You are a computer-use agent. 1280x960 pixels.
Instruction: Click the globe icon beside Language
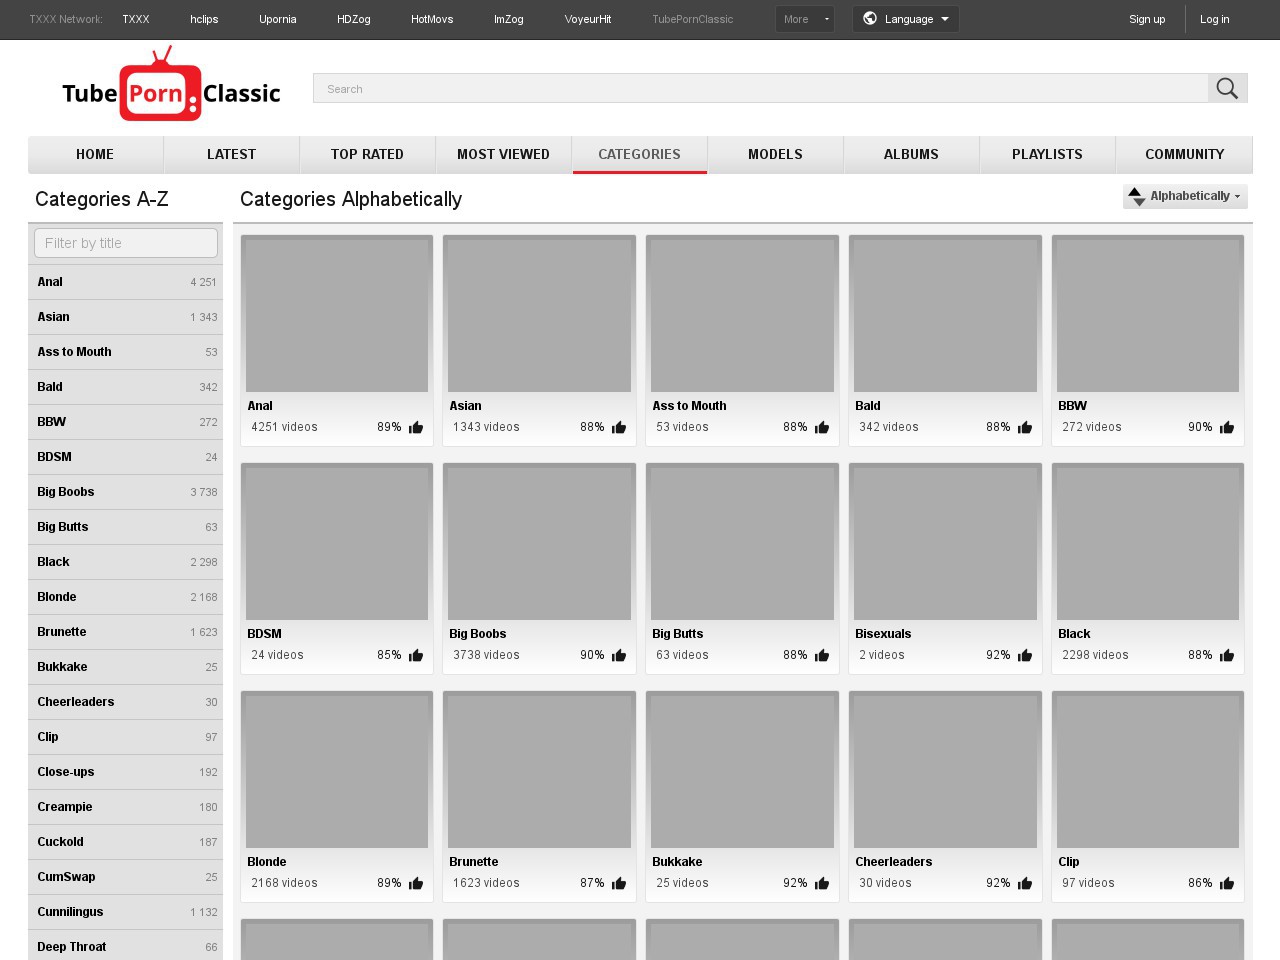point(870,19)
